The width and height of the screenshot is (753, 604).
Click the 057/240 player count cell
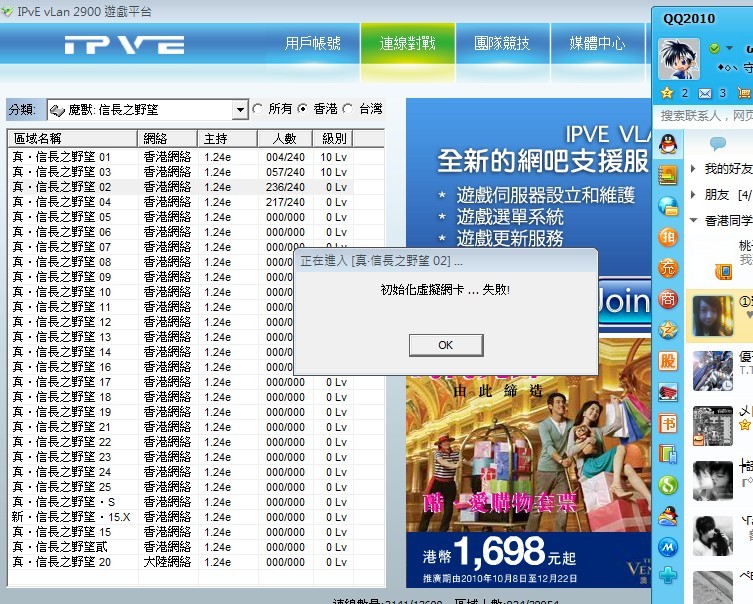pyautogui.click(x=285, y=172)
